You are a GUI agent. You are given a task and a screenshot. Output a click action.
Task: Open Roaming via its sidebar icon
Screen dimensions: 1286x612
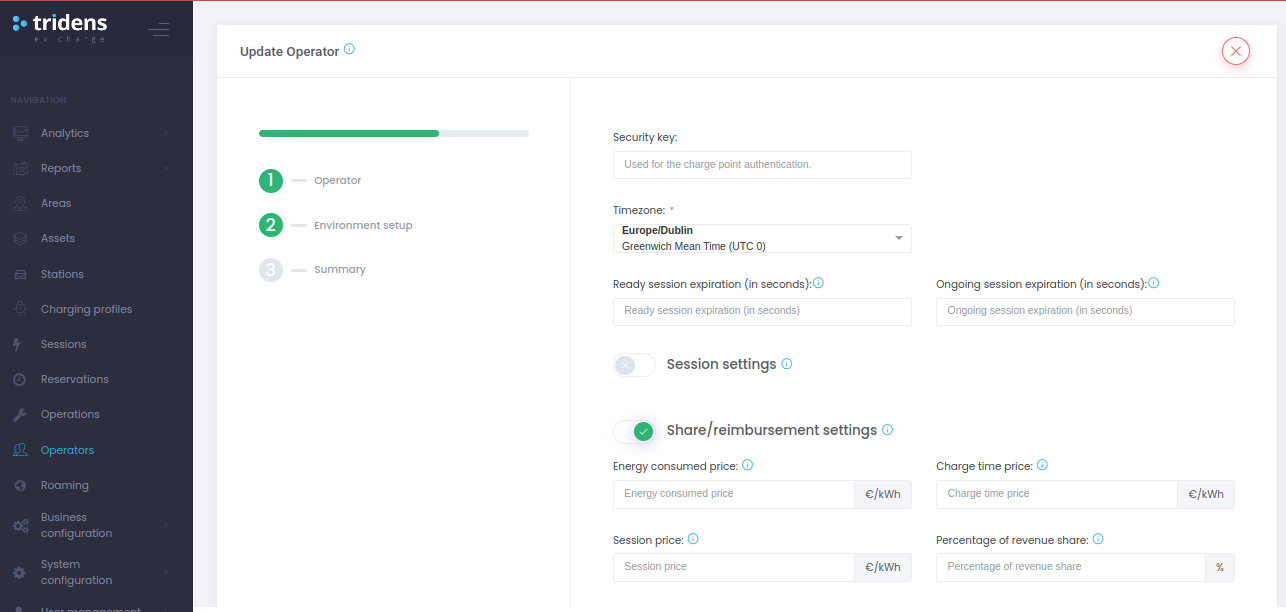[20, 484]
